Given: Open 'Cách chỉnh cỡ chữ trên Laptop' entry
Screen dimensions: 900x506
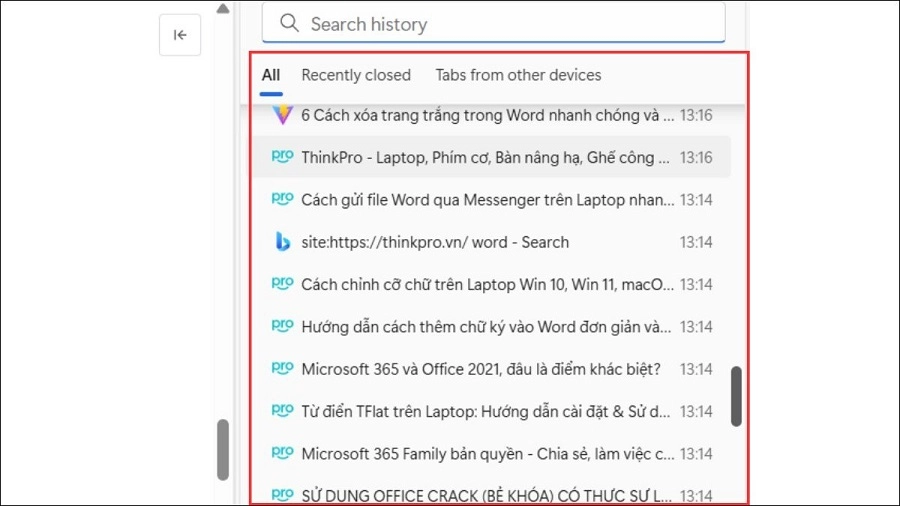Looking at the screenshot, I should click(488, 285).
